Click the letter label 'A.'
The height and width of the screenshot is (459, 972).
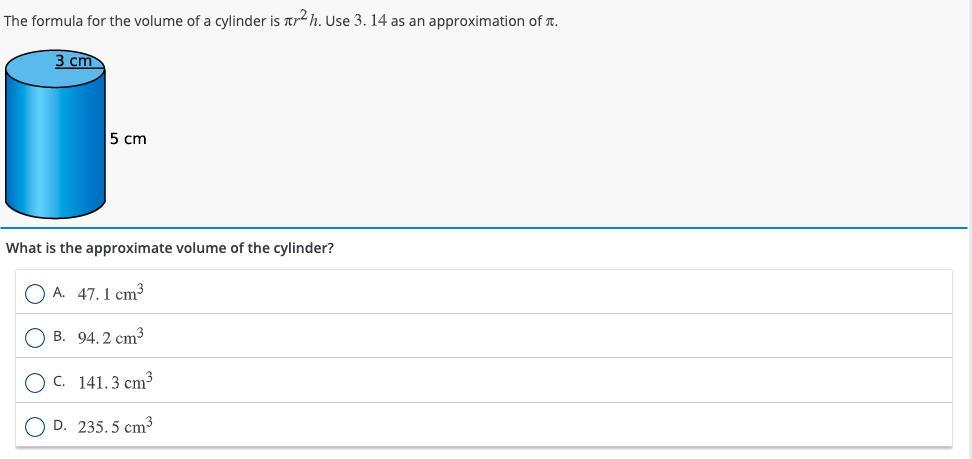coord(60,294)
